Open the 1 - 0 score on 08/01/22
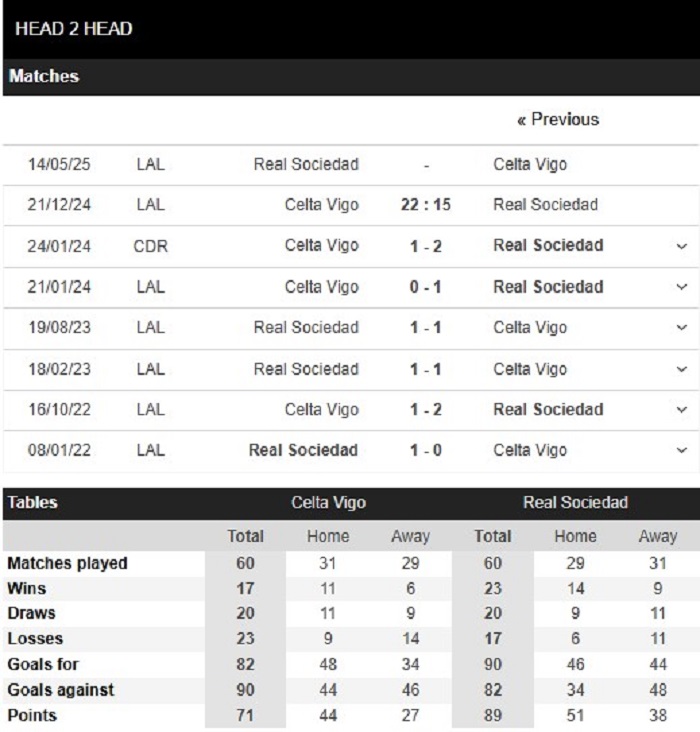This screenshot has width=700, height=732. 425,450
